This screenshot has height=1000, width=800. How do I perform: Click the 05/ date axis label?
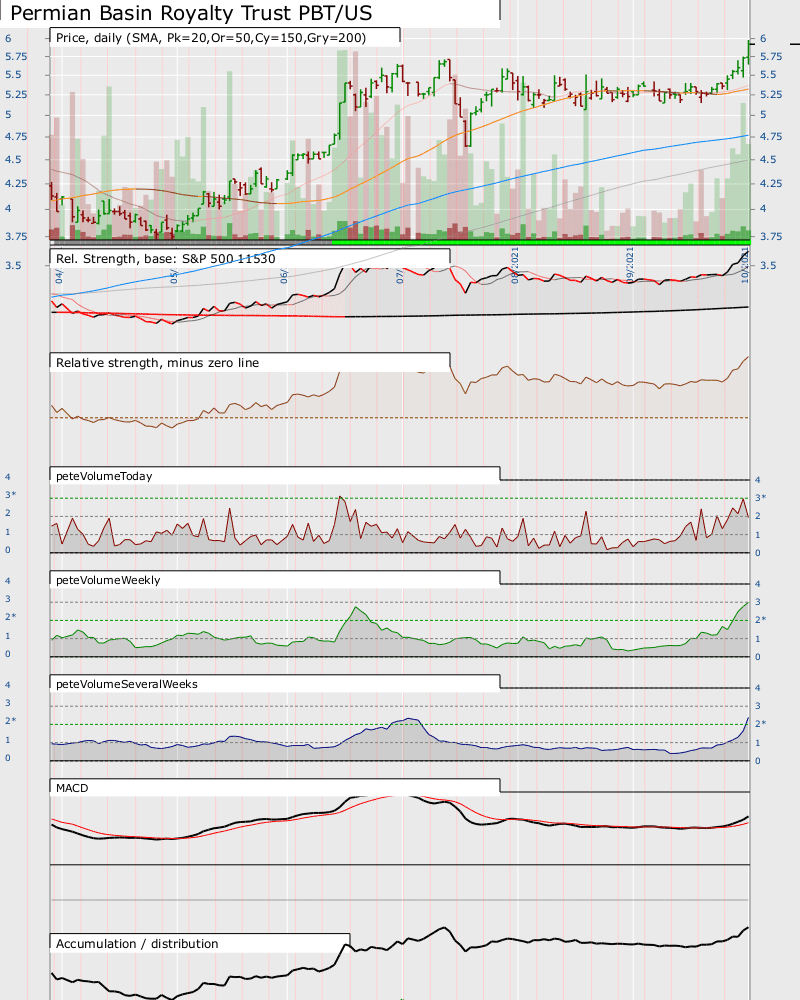(174, 276)
